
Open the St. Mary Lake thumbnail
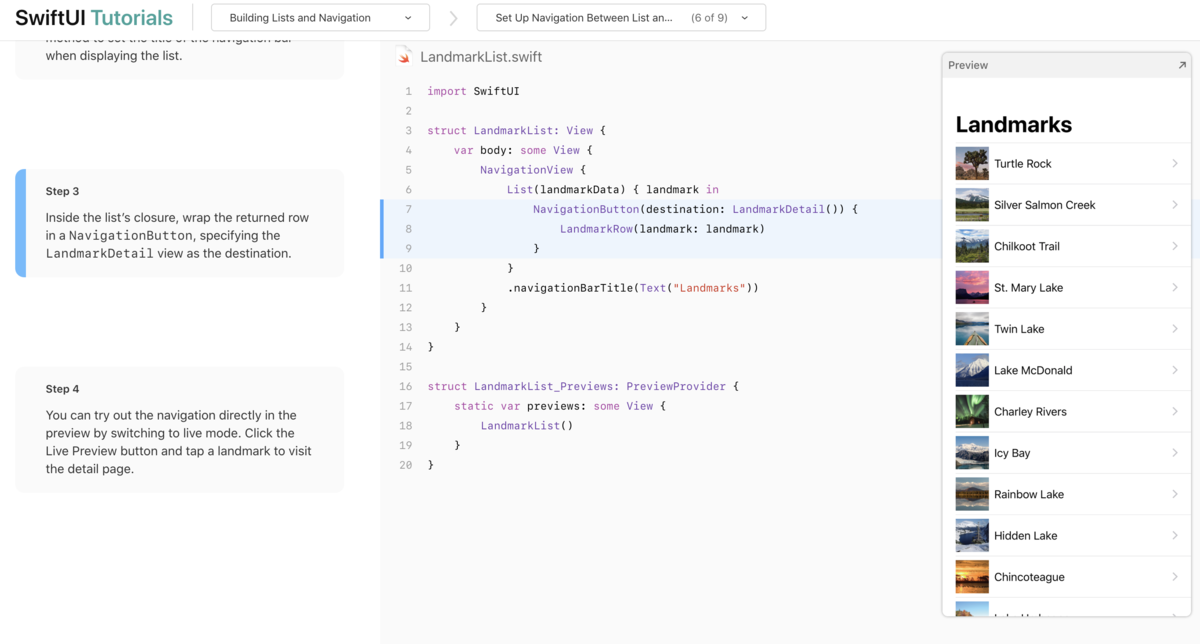(972, 287)
